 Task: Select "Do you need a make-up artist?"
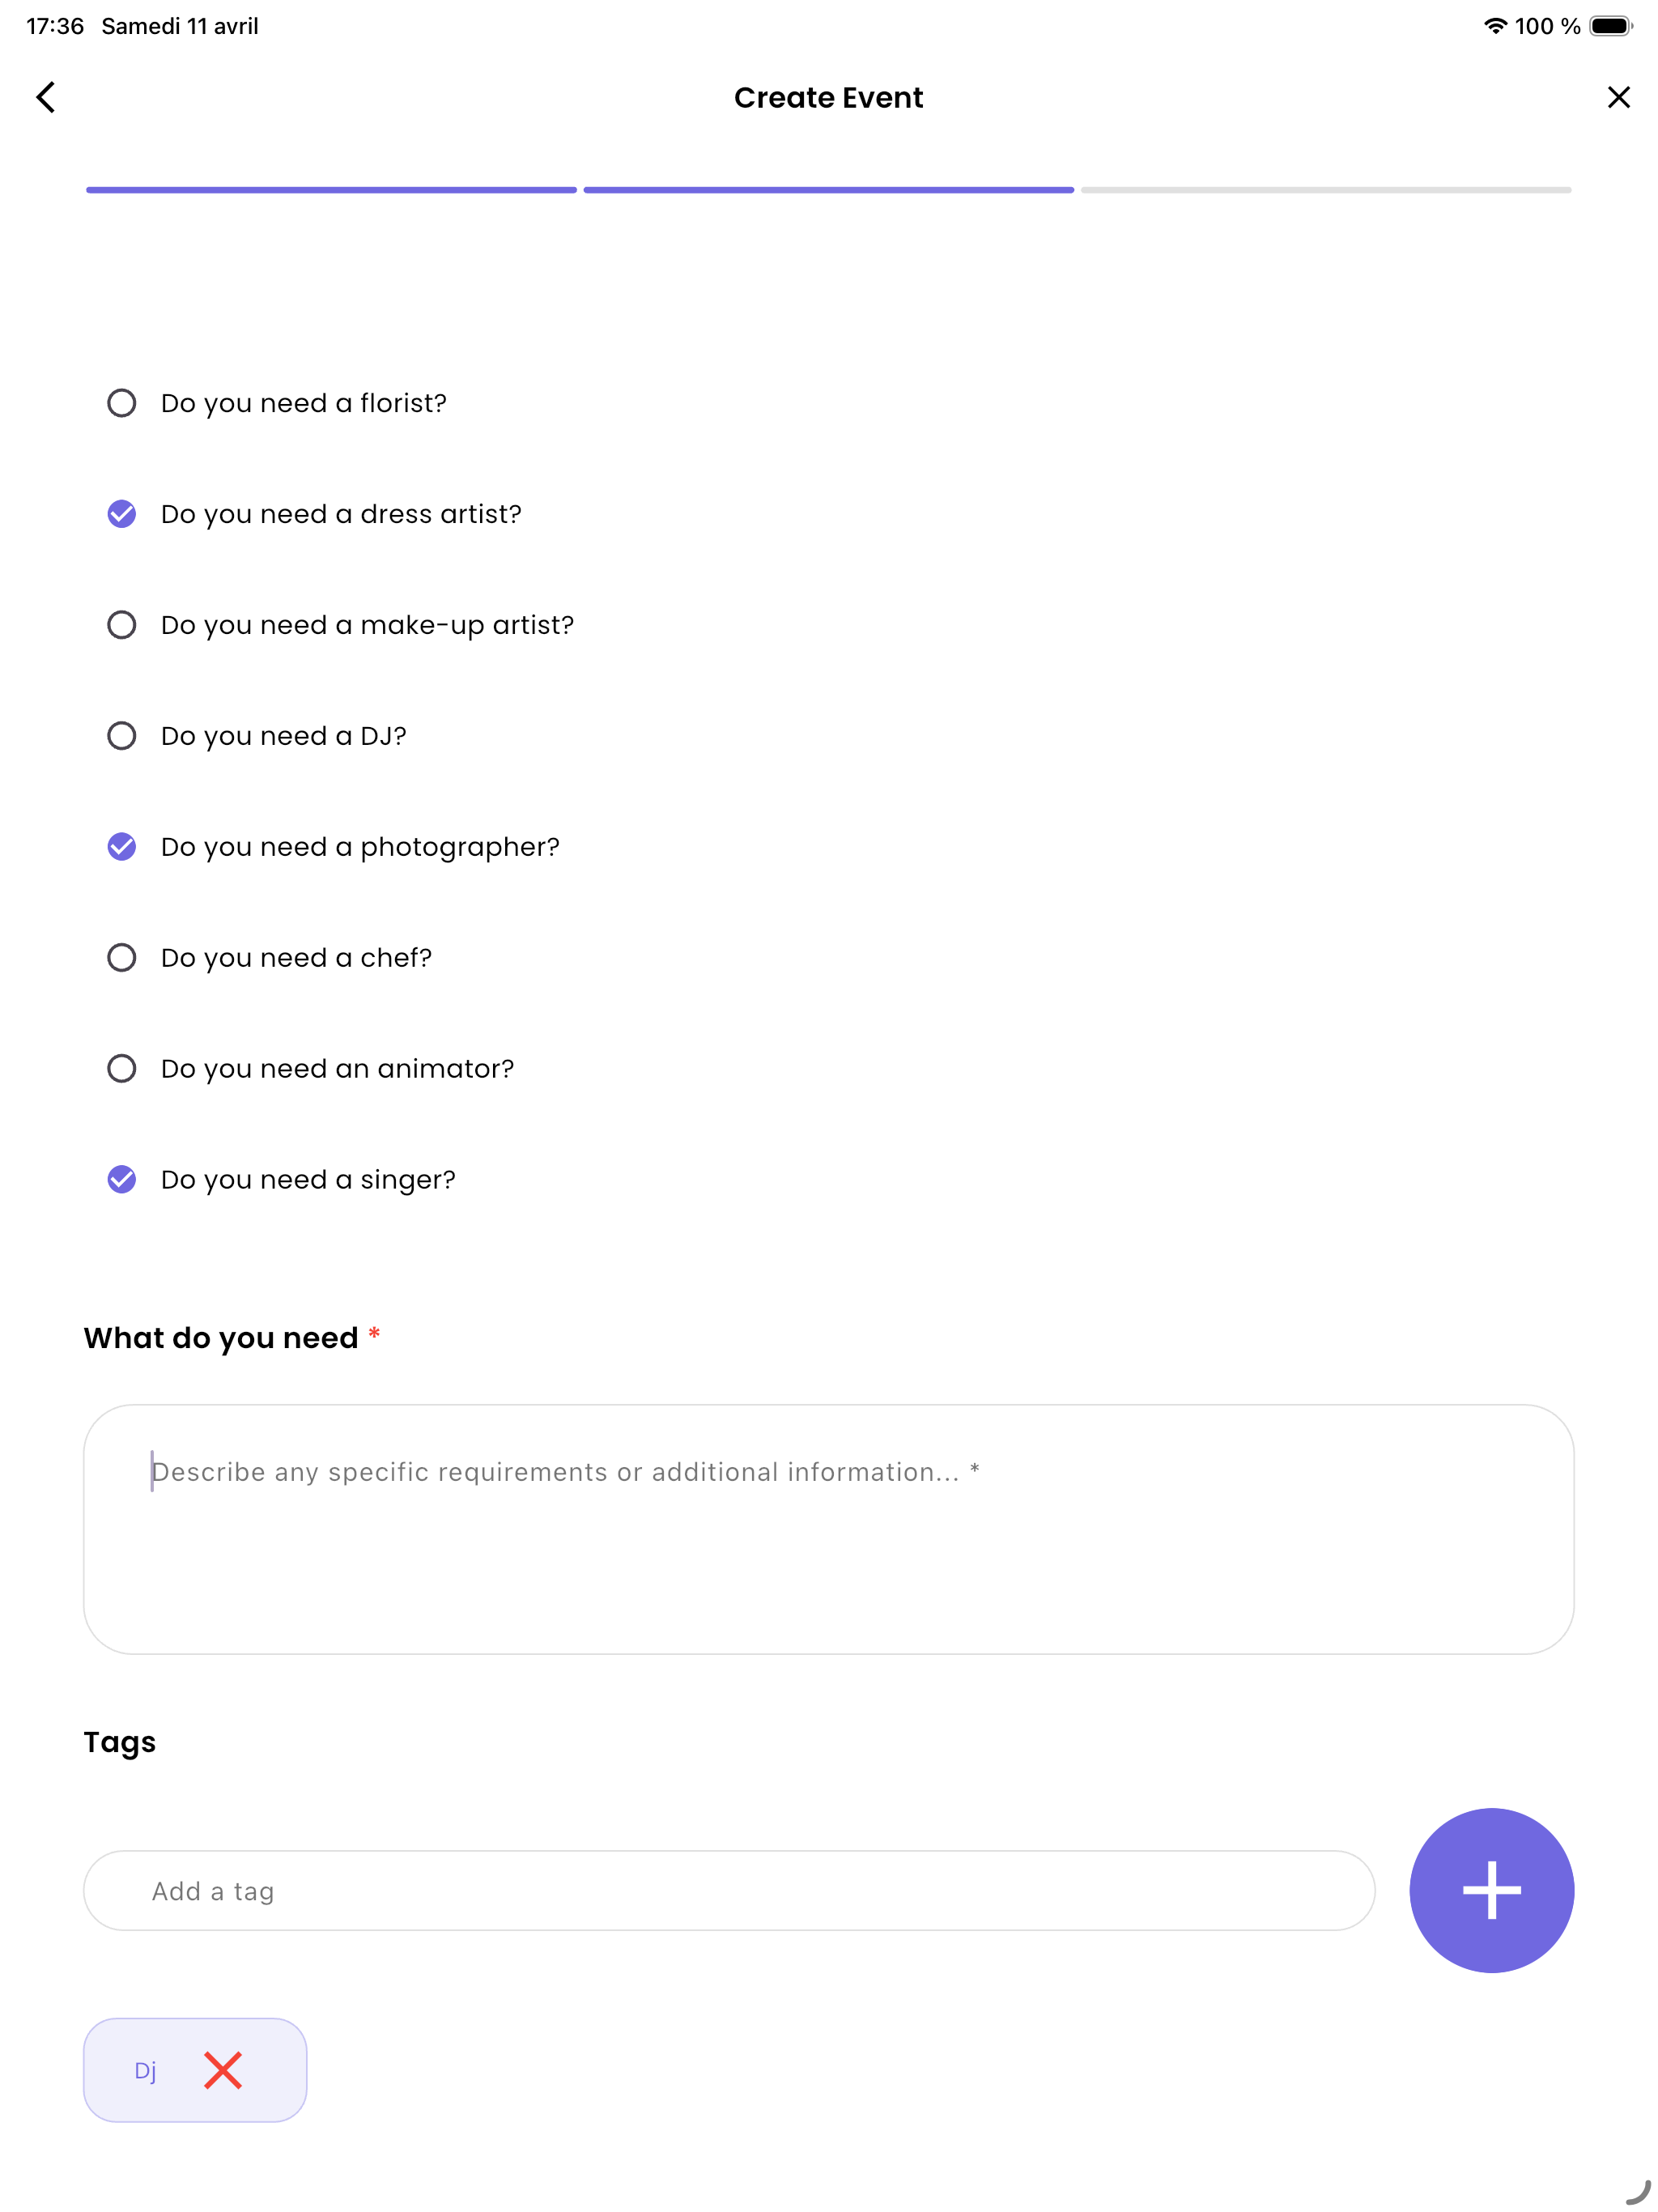(x=122, y=625)
